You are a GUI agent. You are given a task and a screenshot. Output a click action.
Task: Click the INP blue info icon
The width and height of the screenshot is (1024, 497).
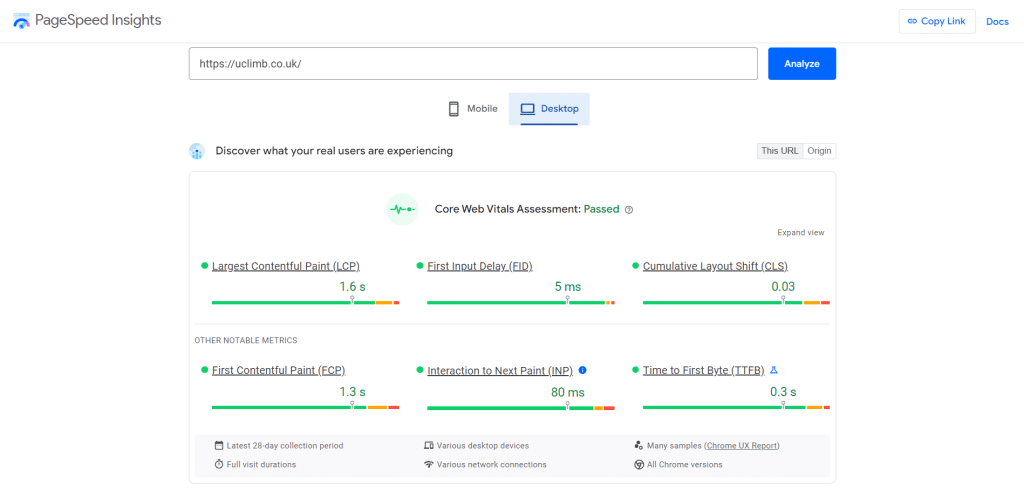pos(583,370)
